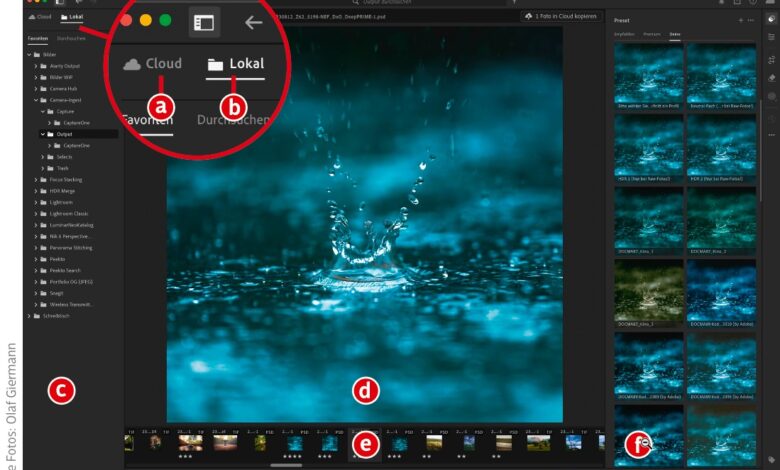Click the small Cloud icon tab at top left
This screenshot has height=470, width=780.
[x=40, y=17]
